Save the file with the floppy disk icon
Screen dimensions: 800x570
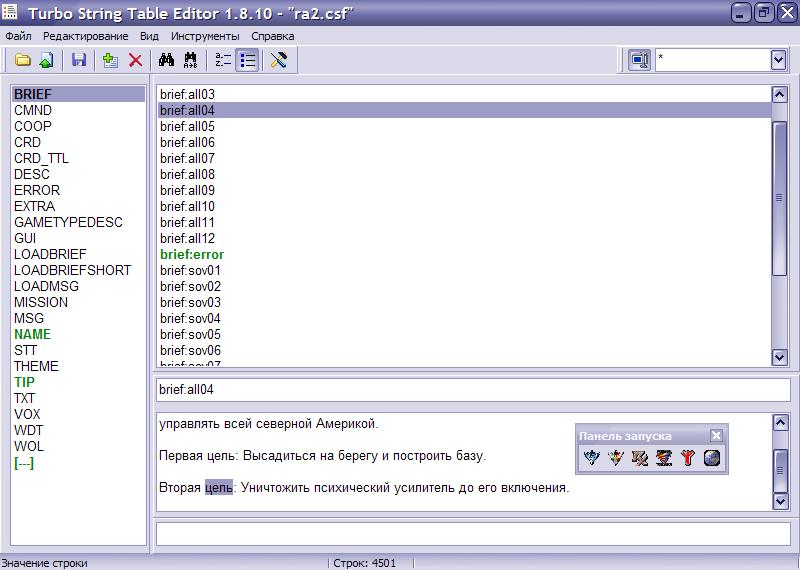click(x=79, y=60)
